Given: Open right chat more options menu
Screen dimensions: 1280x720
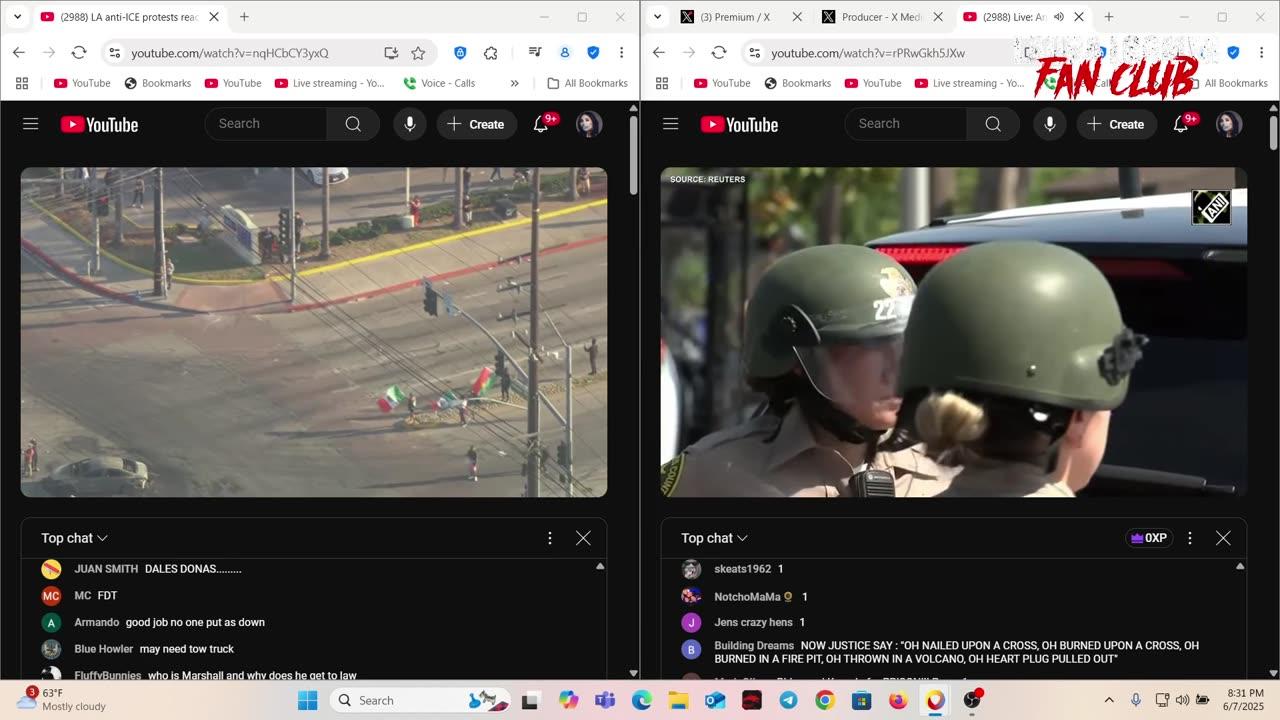Looking at the screenshot, I should [x=1189, y=538].
